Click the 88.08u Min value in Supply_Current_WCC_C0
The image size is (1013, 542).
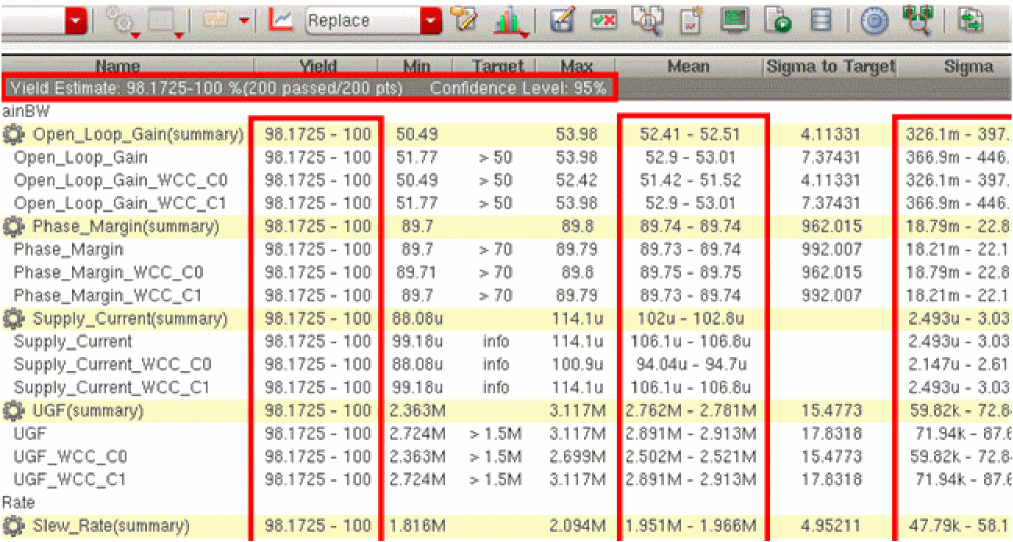[417, 364]
